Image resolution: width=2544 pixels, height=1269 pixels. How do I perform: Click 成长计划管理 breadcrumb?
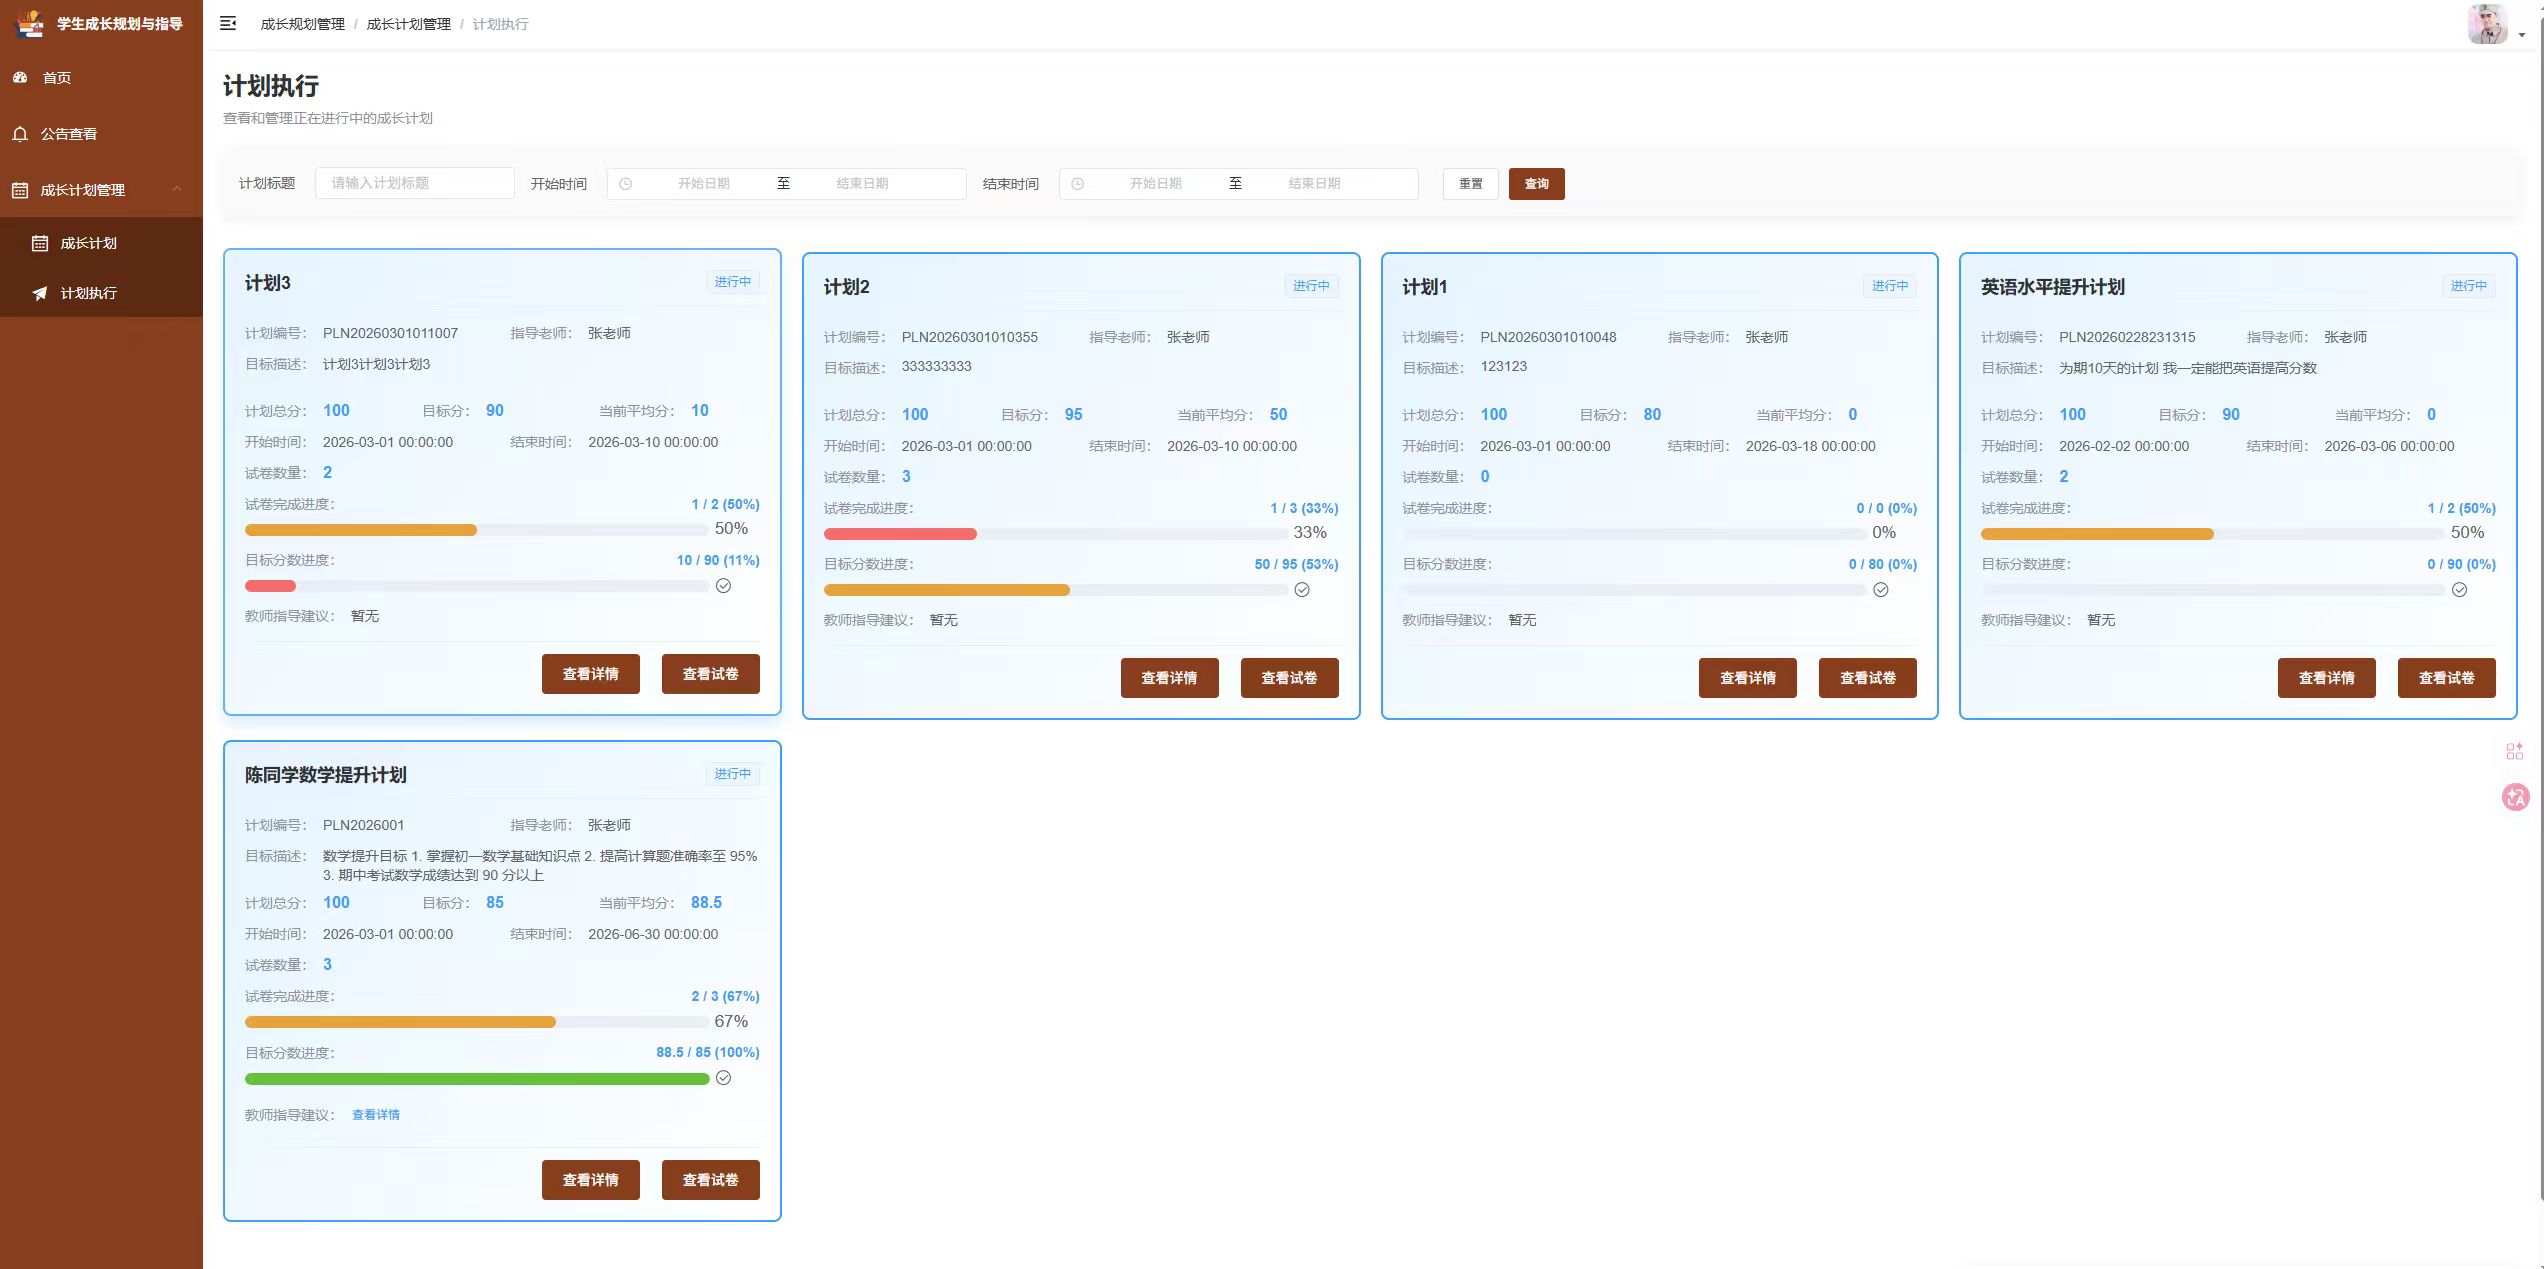(408, 24)
